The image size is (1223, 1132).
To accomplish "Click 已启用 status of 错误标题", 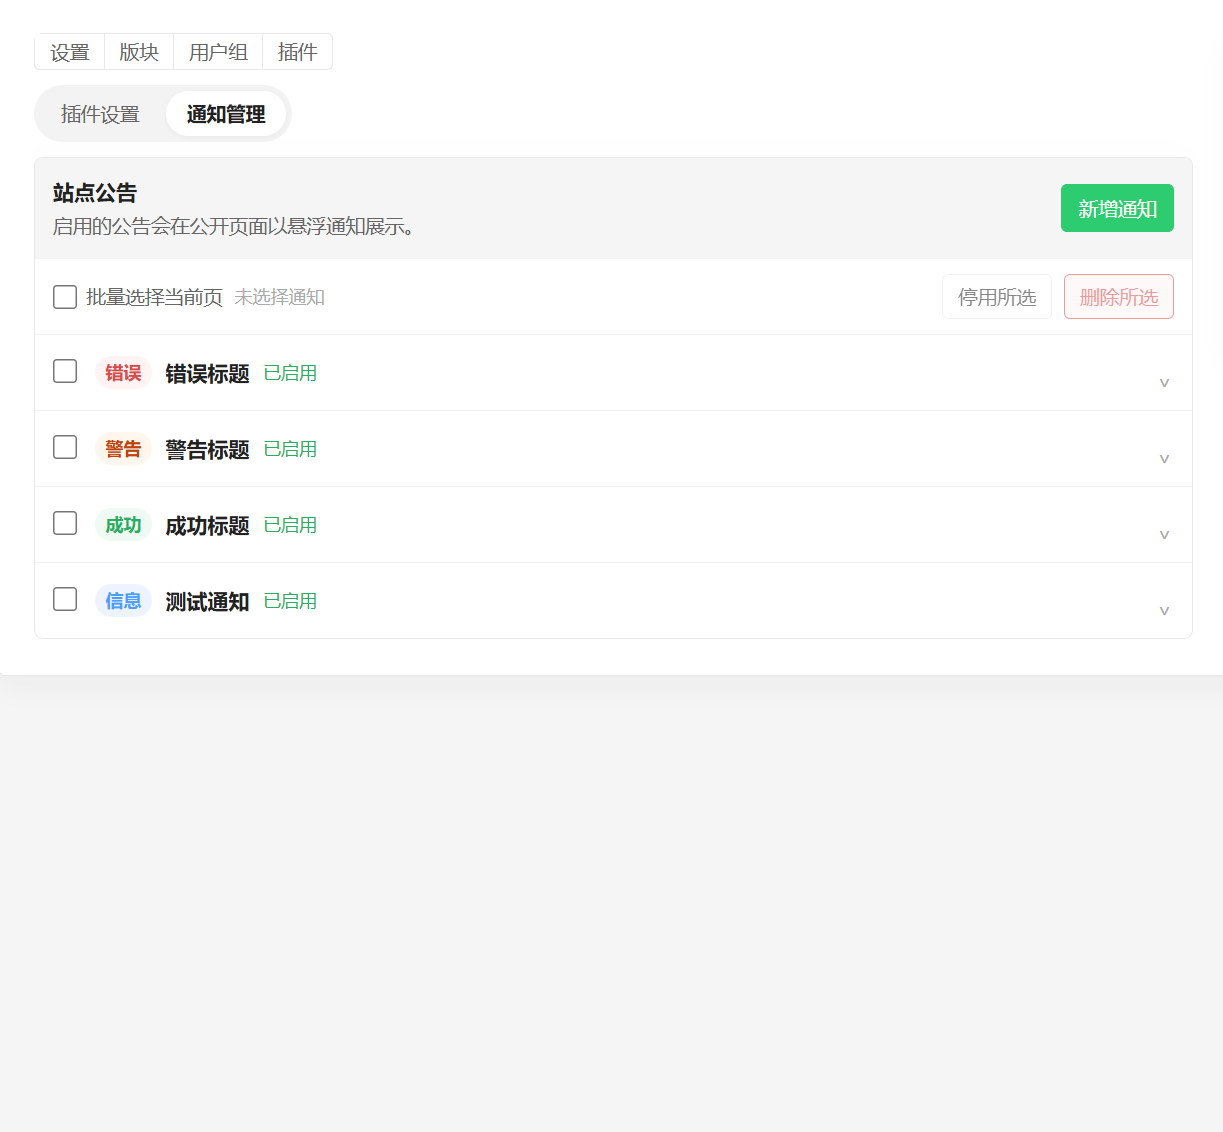I will click(290, 373).
